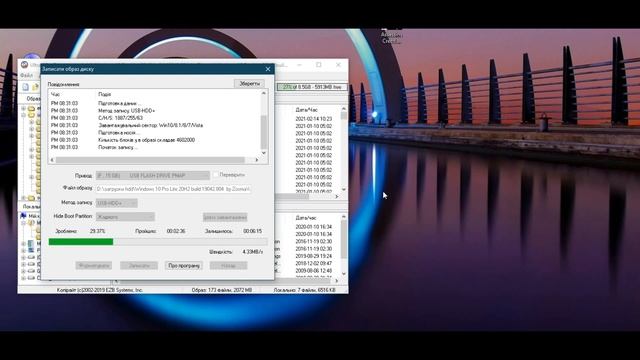Open the Привод USB flash drive dropdown

pyautogui.click(x=153, y=176)
